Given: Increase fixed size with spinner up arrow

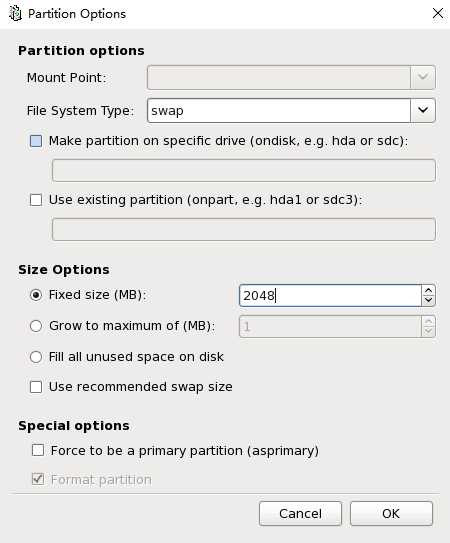Looking at the screenshot, I should pos(429,291).
